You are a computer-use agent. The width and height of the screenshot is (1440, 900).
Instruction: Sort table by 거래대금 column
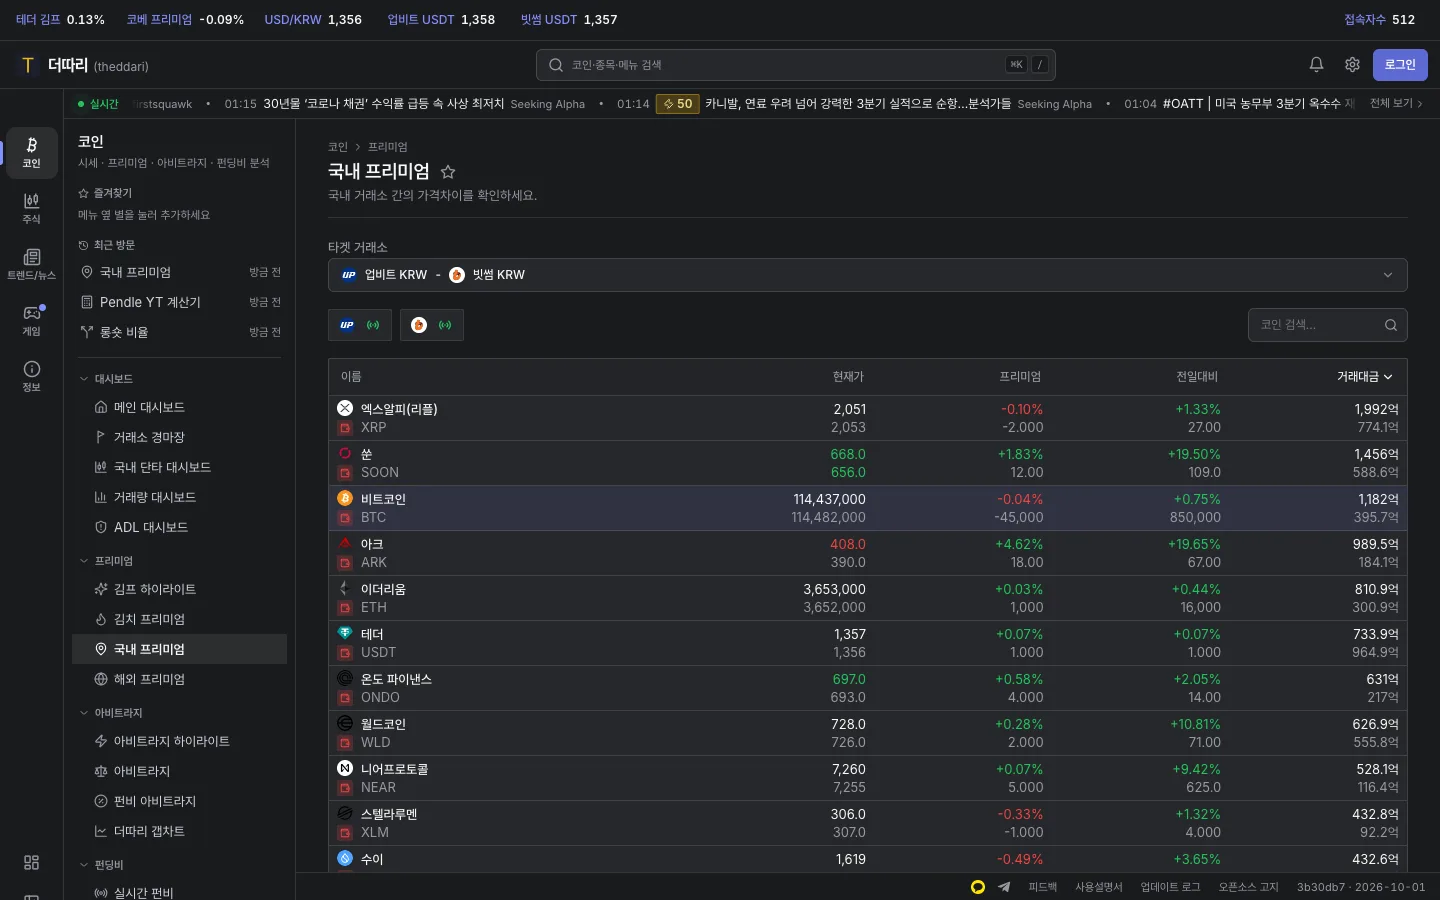1364,377
